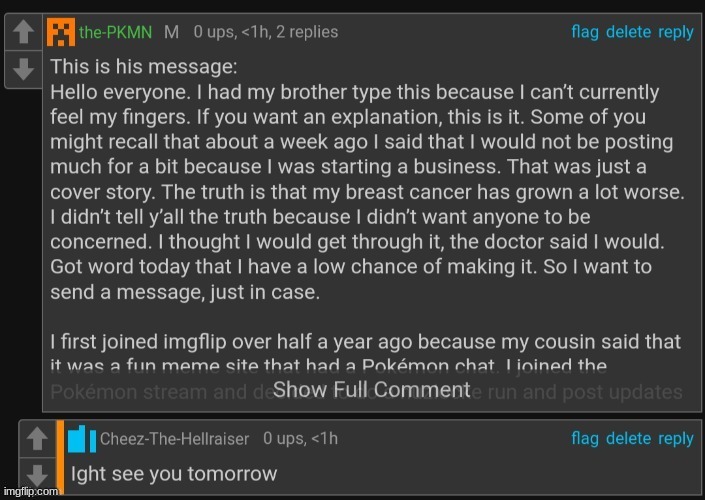Expand with Show Full Comment
705x500 pixels.
tap(371, 389)
